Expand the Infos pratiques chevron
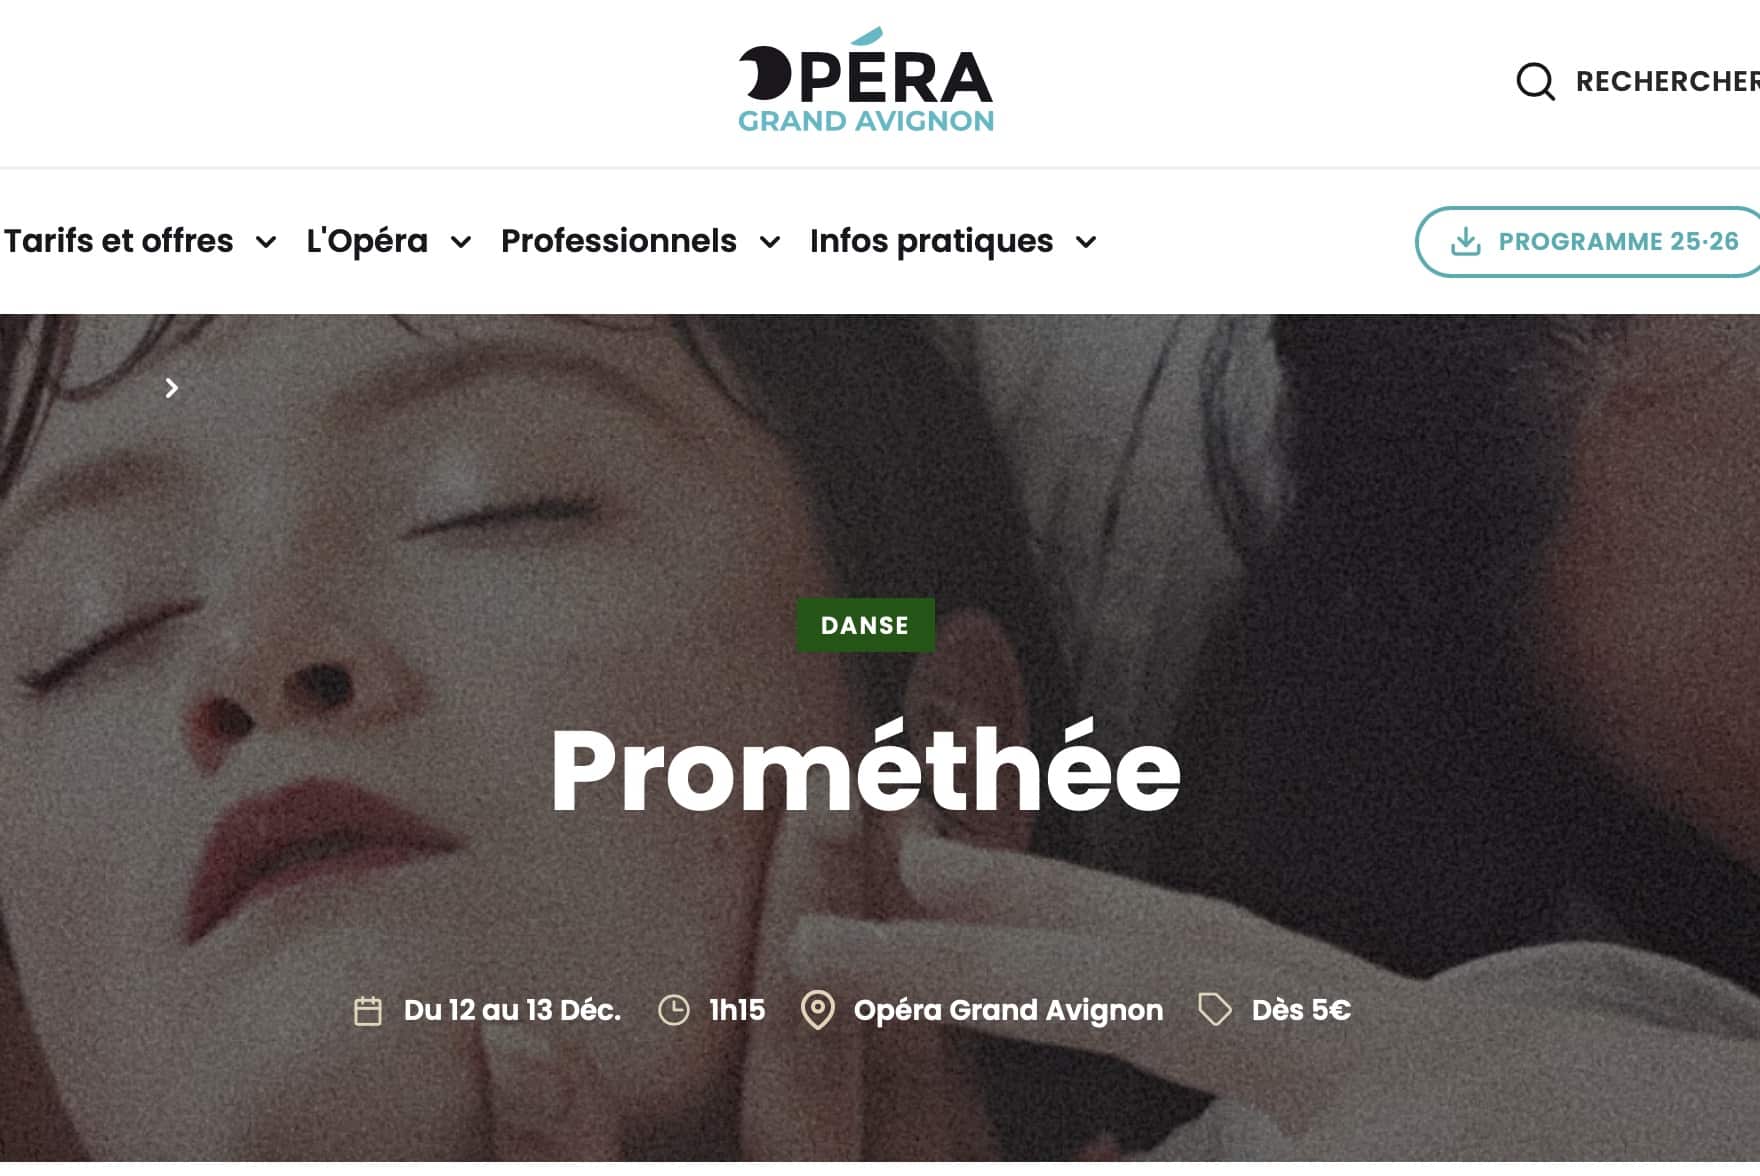 (x=1086, y=242)
